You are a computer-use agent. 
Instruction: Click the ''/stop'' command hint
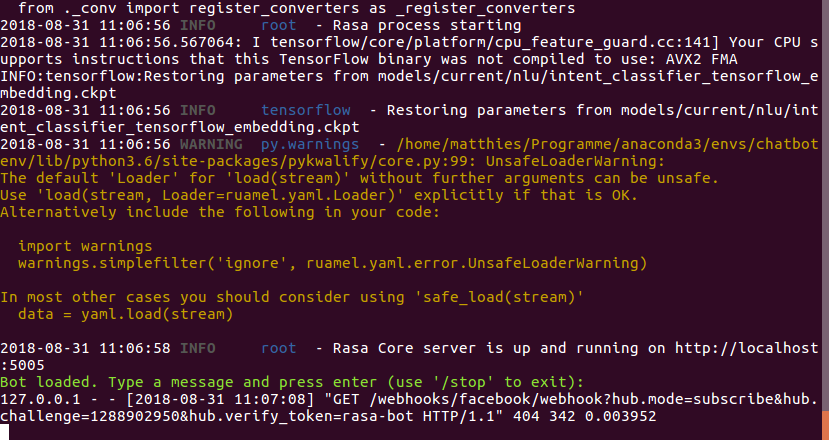[x=463, y=382]
